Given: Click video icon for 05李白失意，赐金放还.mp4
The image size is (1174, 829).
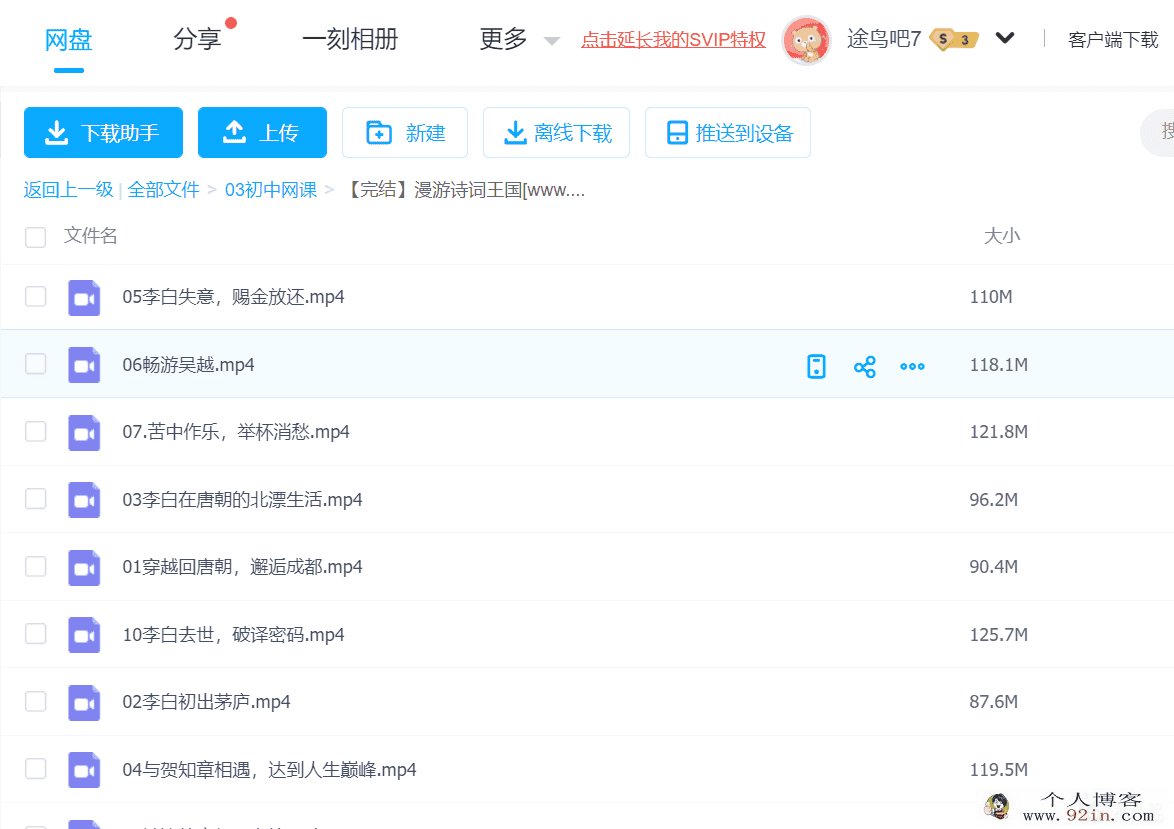Looking at the screenshot, I should tap(84, 297).
